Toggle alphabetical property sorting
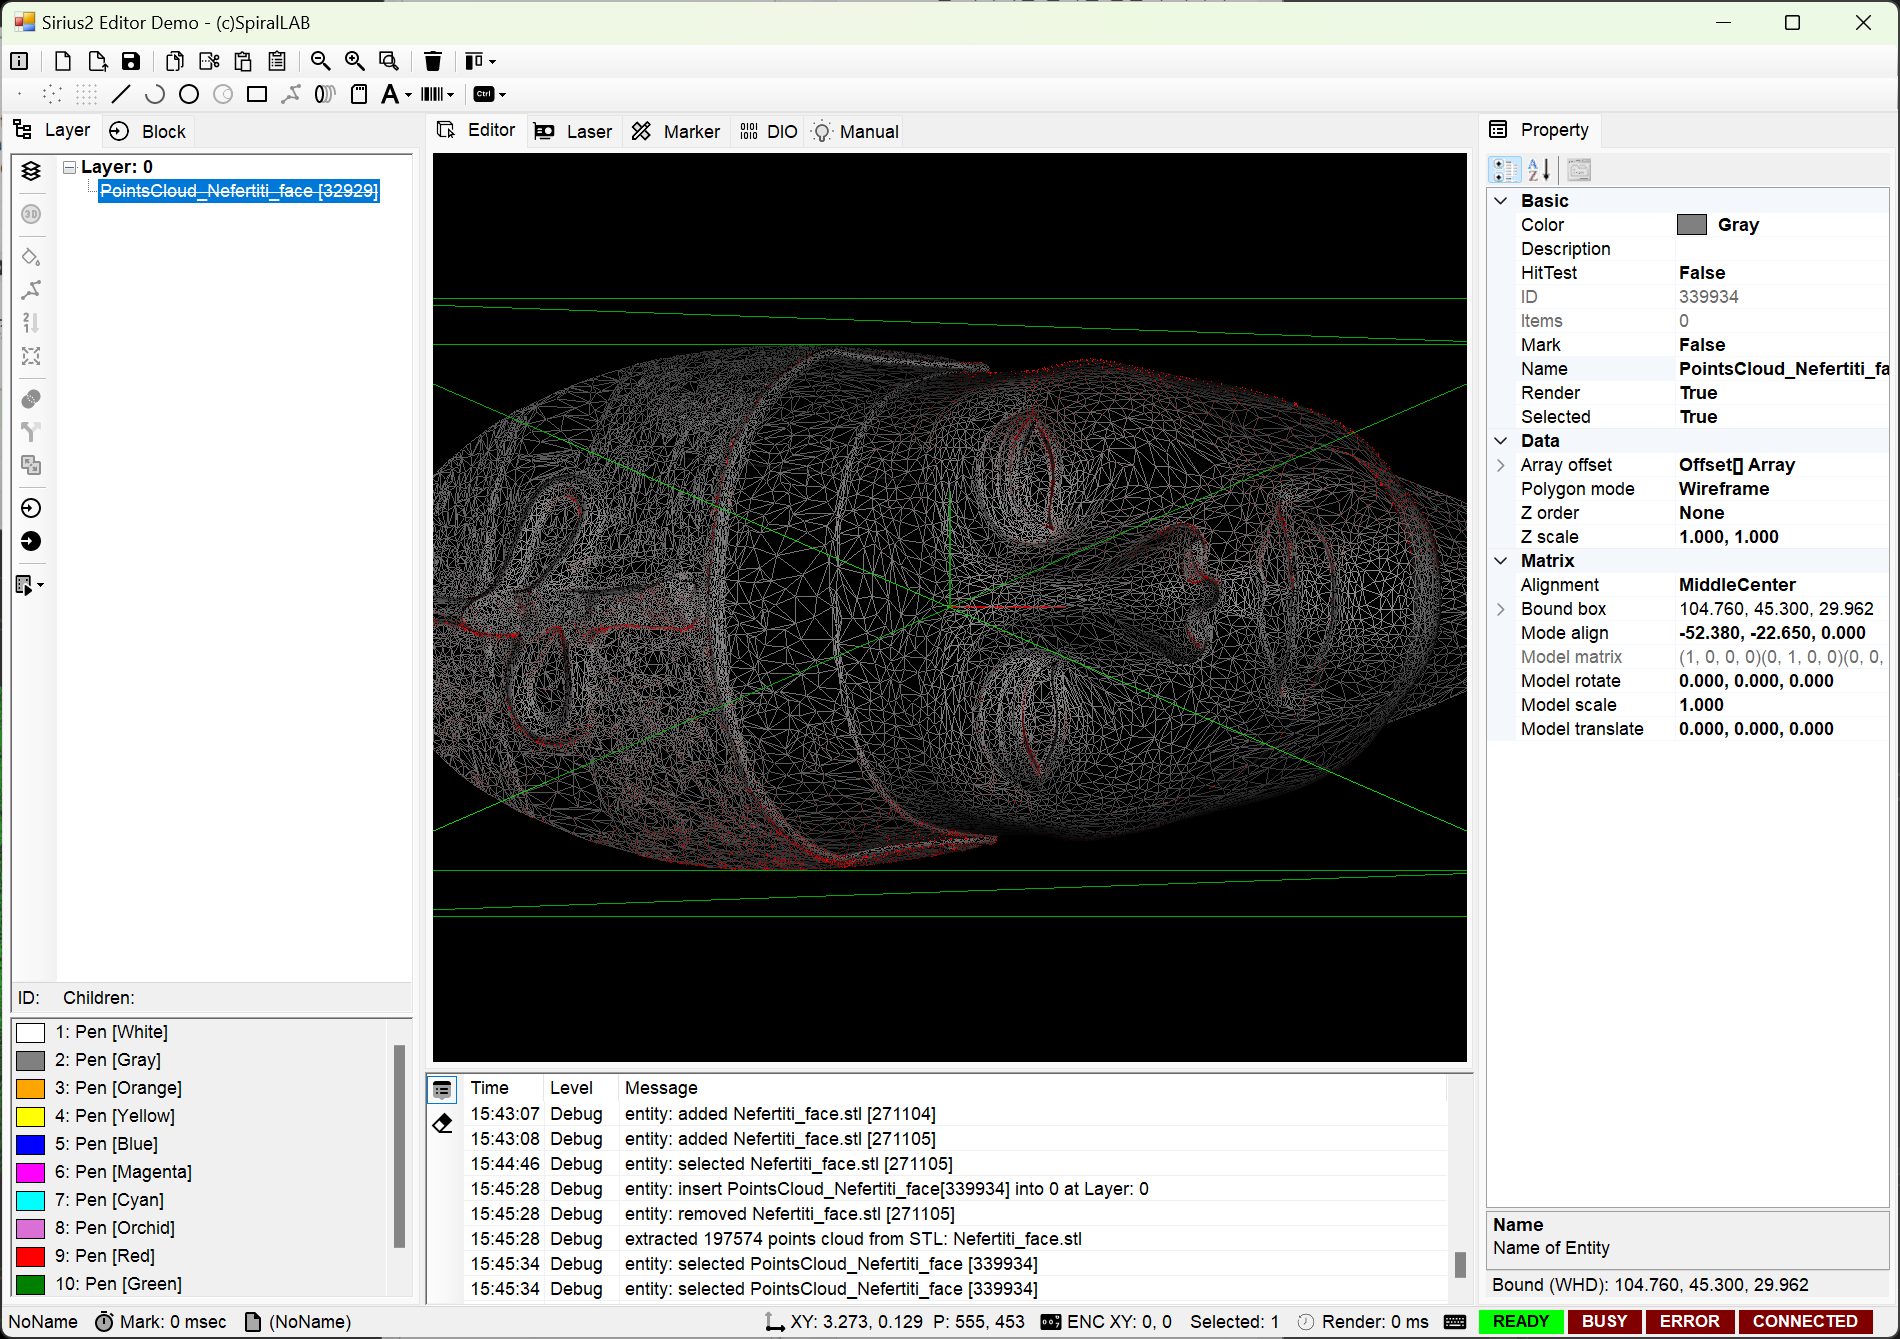The width and height of the screenshot is (1900, 1339). click(x=1540, y=170)
